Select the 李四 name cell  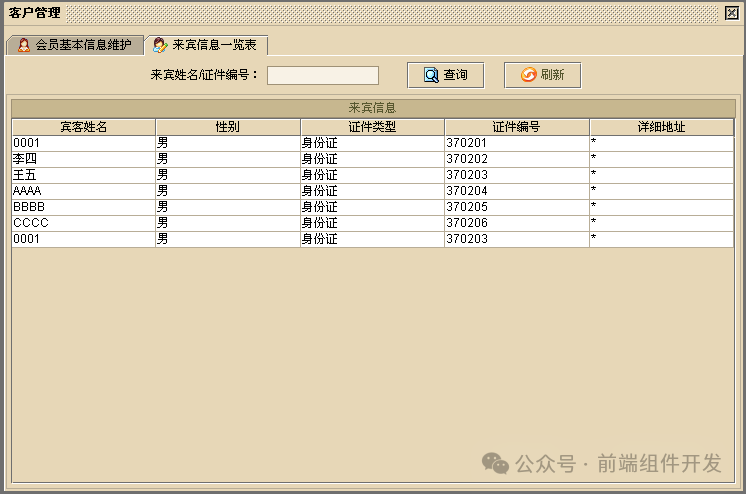pos(84,159)
